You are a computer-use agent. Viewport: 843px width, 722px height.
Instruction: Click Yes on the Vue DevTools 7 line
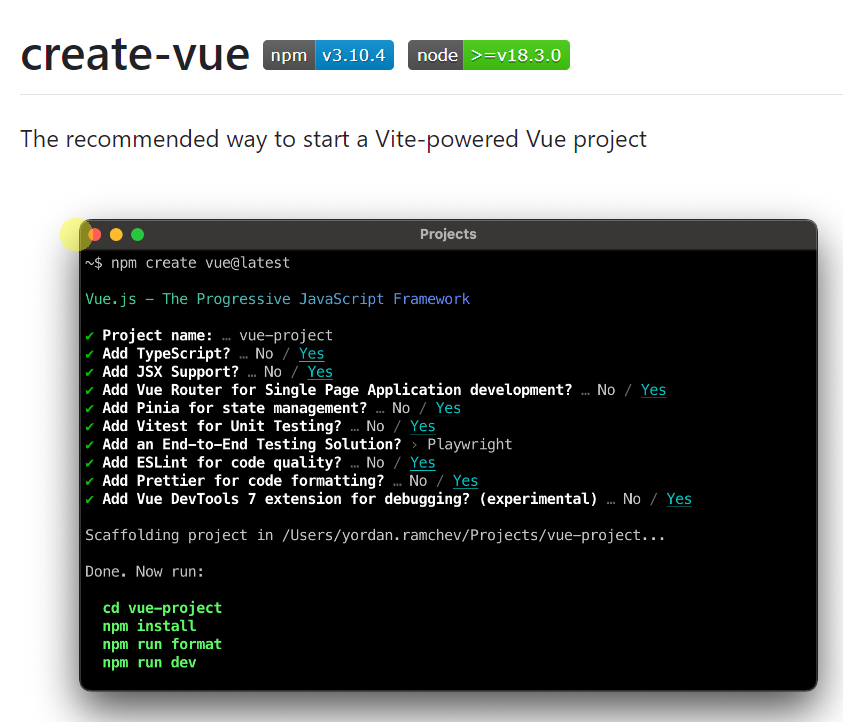point(679,499)
